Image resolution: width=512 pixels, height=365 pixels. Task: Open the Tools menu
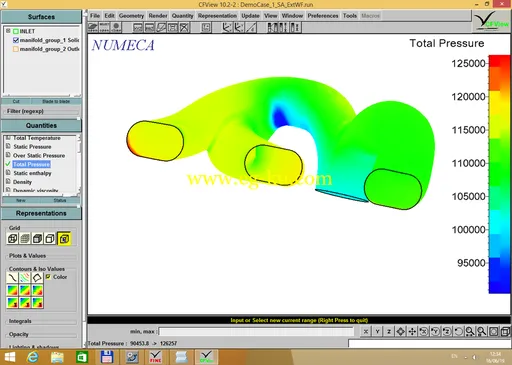click(350, 16)
